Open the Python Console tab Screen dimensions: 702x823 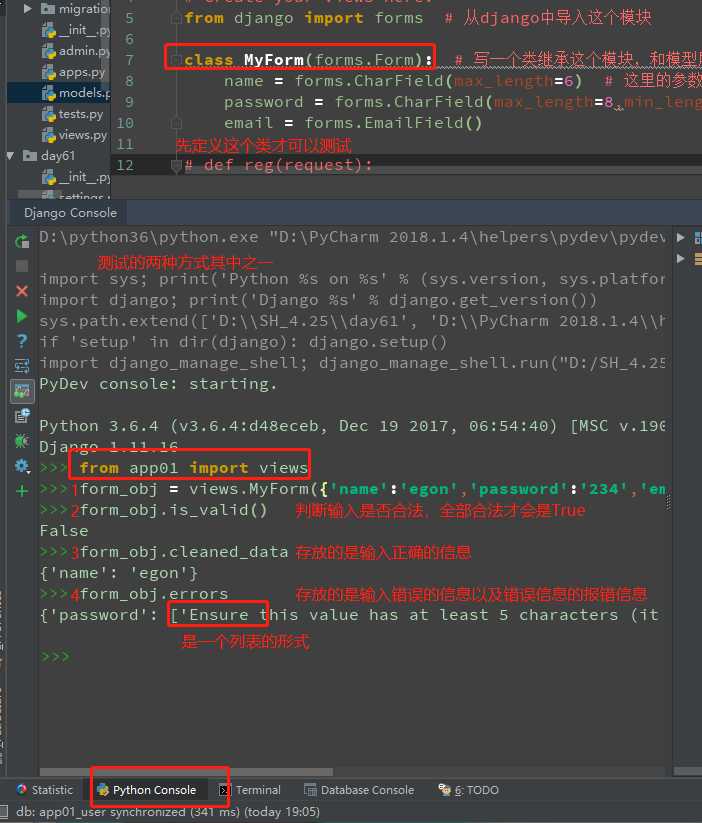pyautogui.click(x=147, y=790)
